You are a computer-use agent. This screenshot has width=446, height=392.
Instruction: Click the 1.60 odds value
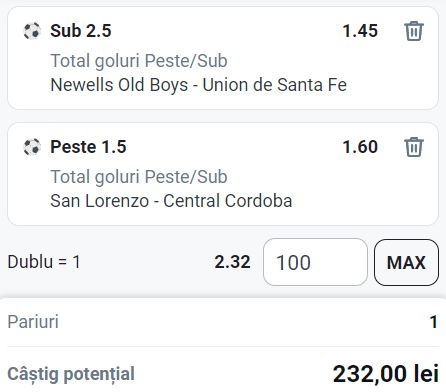tap(360, 147)
